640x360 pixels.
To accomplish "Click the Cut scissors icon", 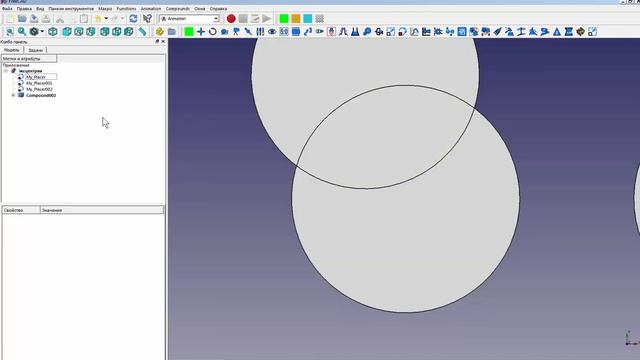I will click(60, 19).
